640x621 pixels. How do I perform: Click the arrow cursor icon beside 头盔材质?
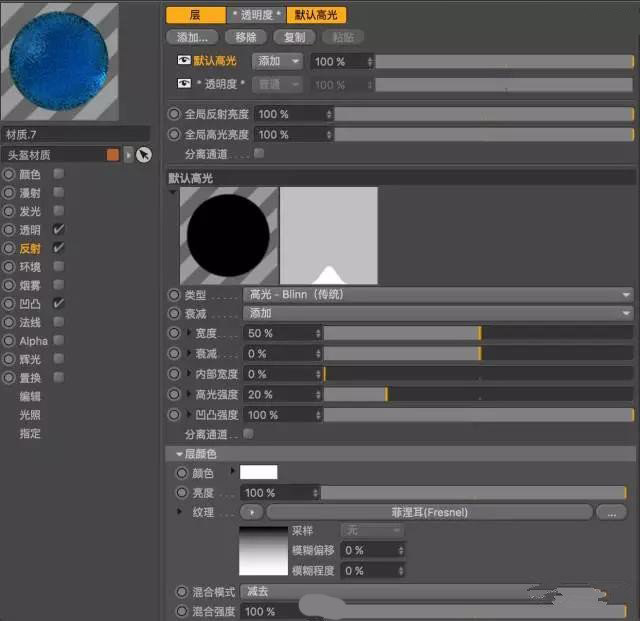click(144, 155)
